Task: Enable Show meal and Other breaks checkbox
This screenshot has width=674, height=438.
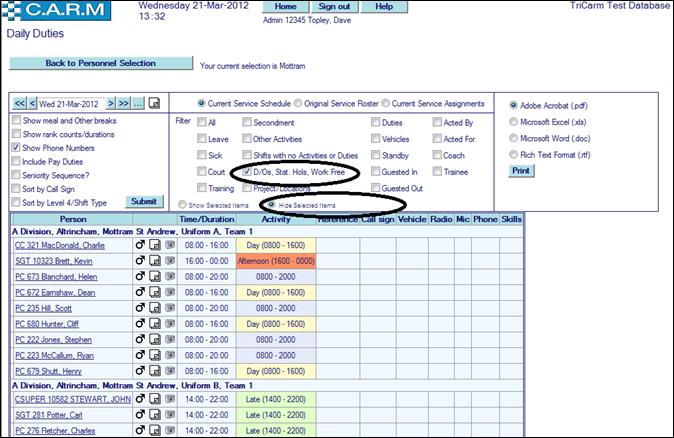Action: pyautogui.click(x=16, y=121)
